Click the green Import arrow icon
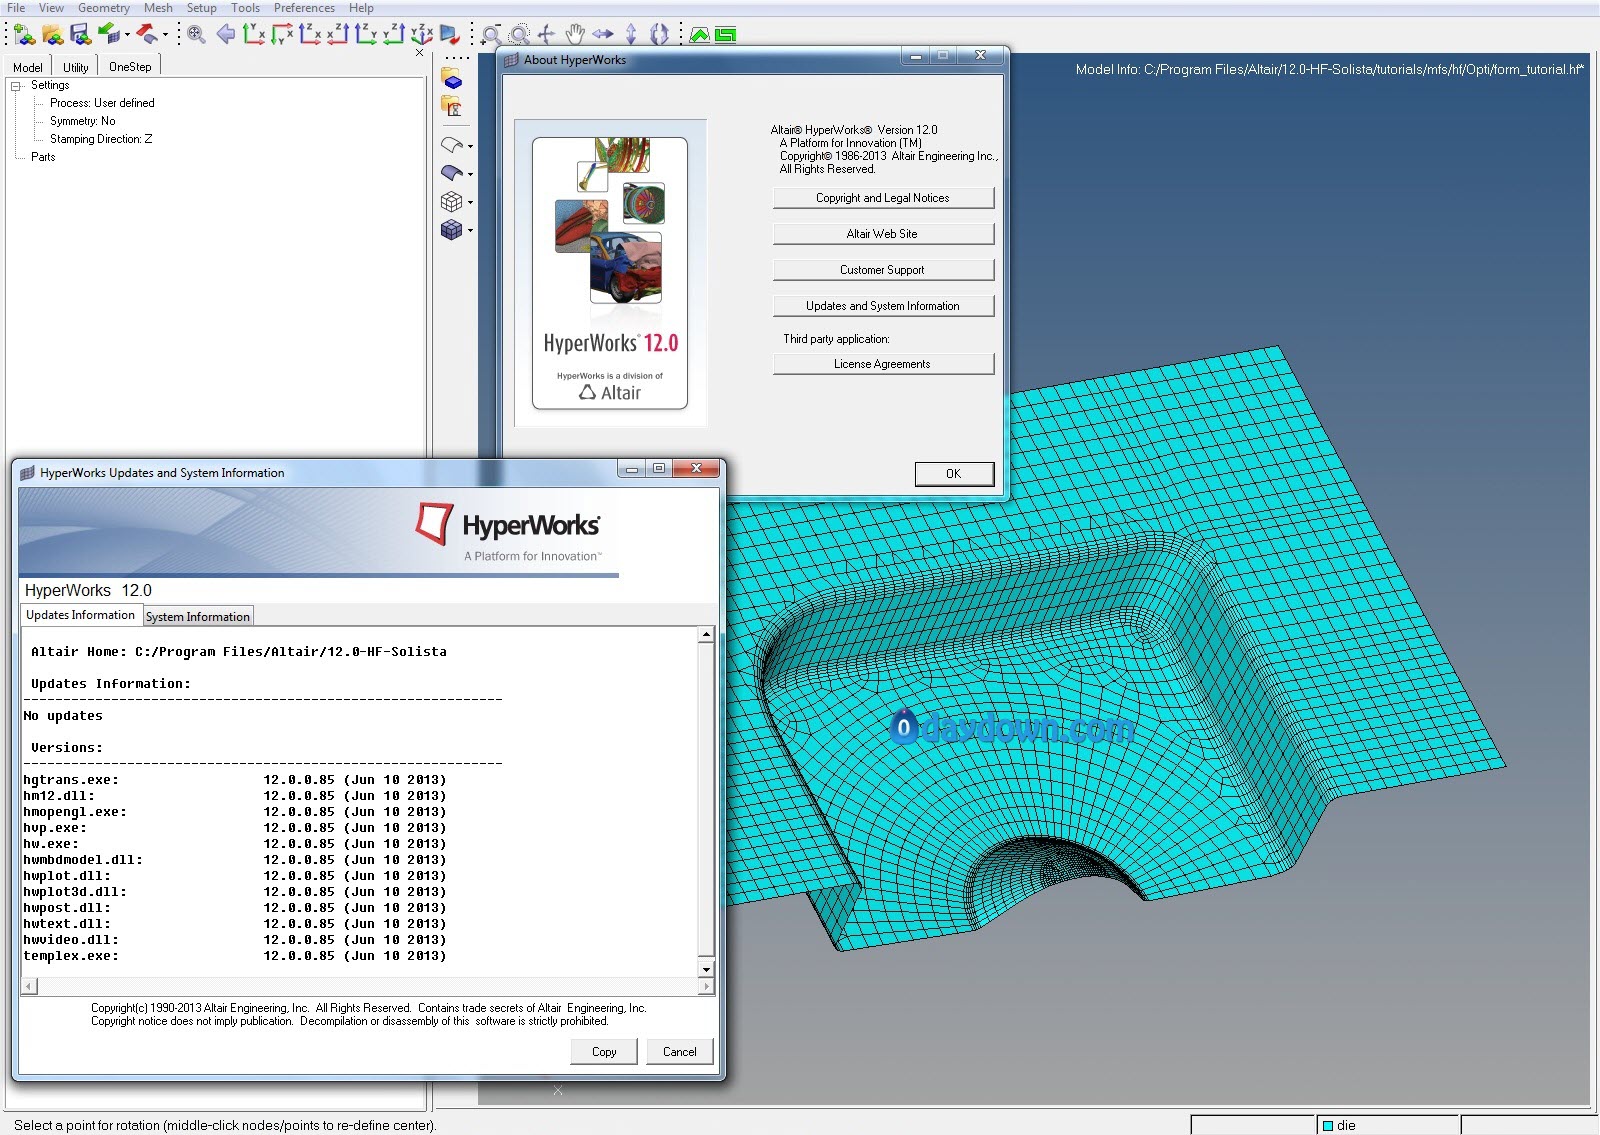Image resolution: width=1600 pixels, height=1135 pixels. coord(109,35)
